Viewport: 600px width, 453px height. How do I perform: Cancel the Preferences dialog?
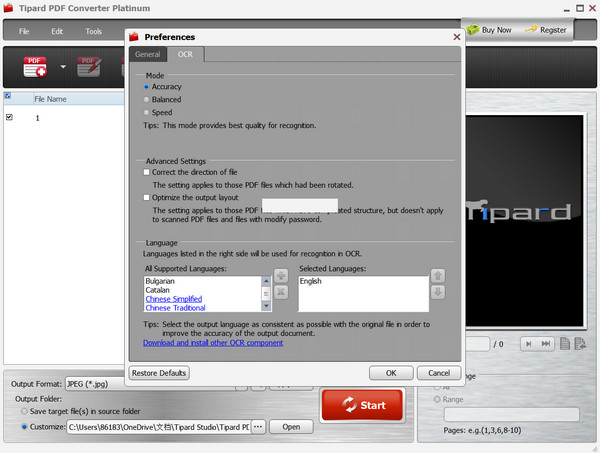pos(439,373)
